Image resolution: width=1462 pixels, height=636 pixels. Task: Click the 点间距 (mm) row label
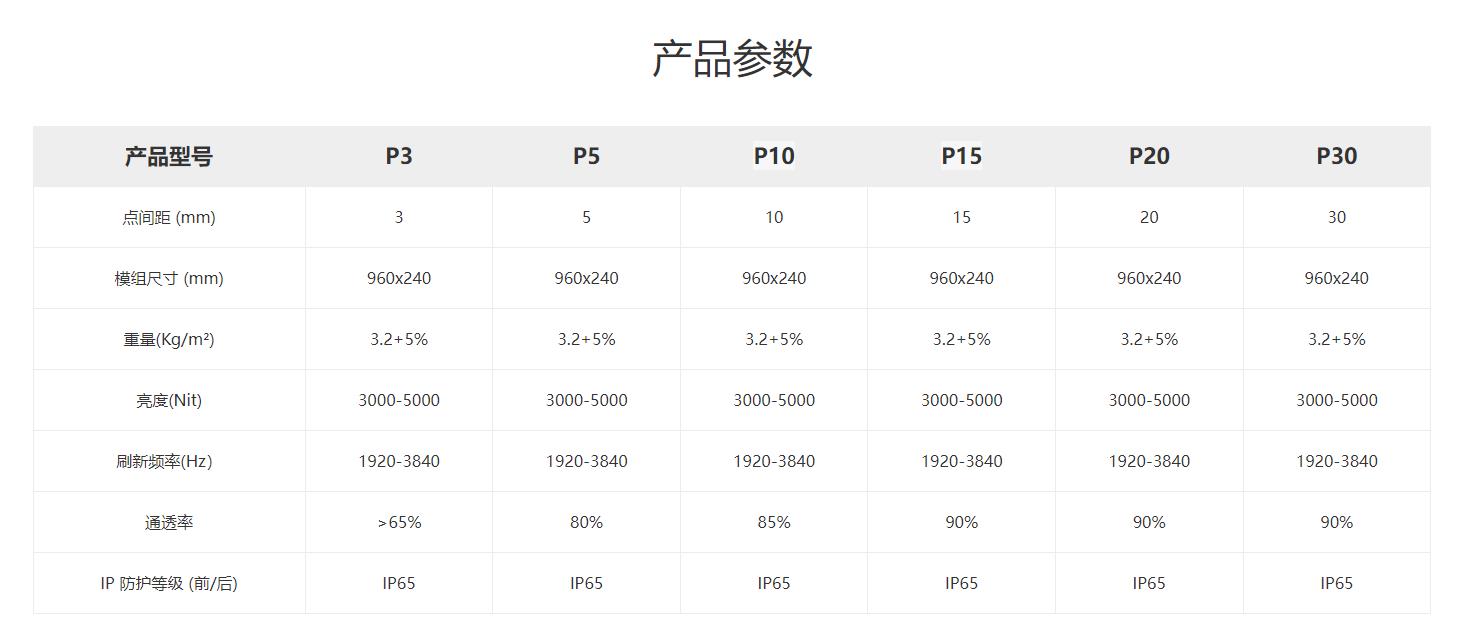tap(169, 217)
